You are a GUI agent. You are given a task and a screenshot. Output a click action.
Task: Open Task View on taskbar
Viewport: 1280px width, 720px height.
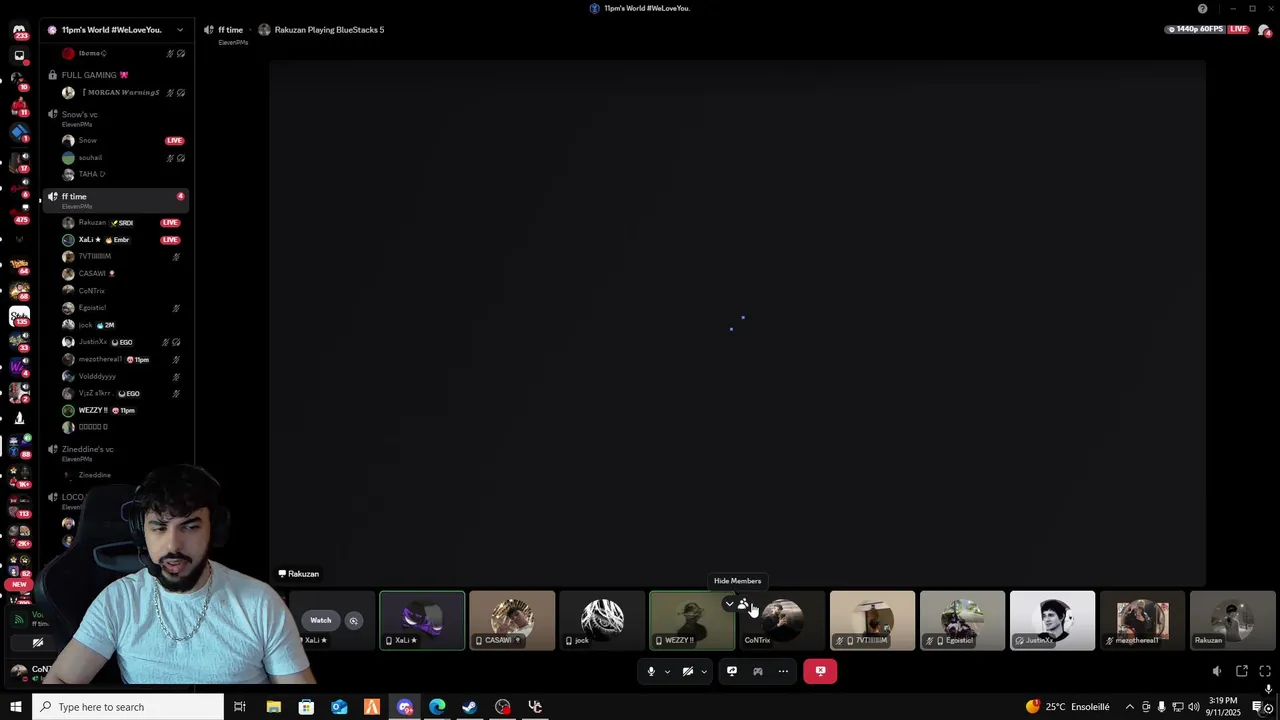click(240, 707)
